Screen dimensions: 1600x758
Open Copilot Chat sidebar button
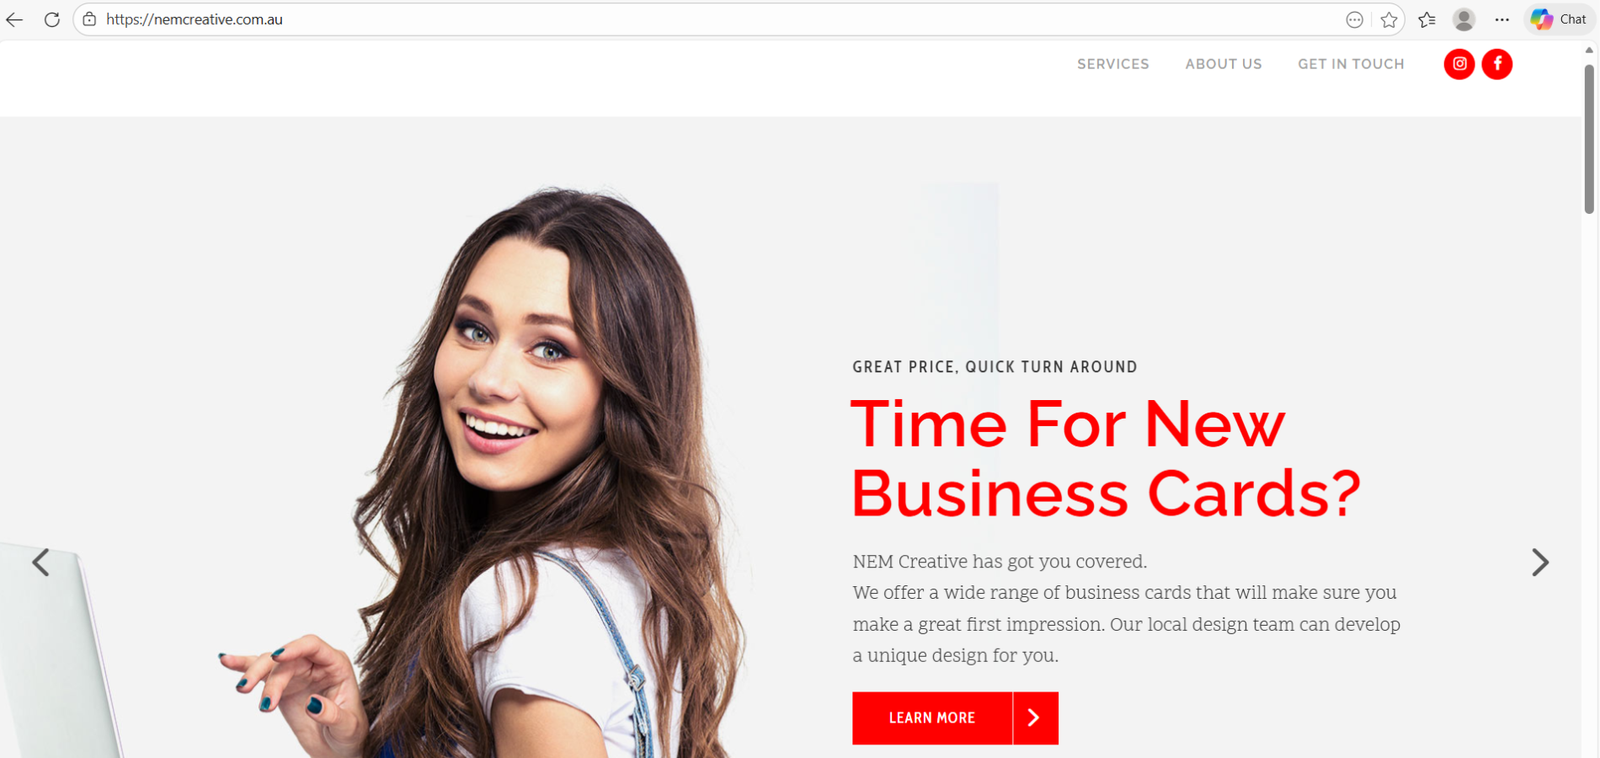pos(1559,19)
